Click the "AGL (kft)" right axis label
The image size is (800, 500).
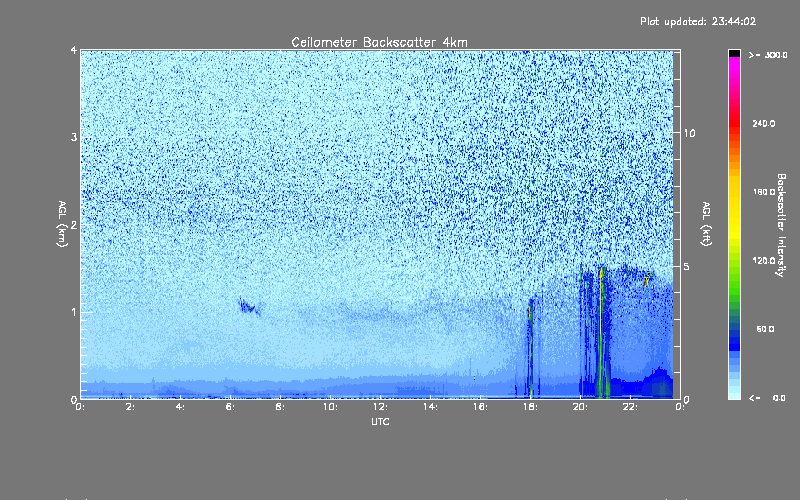[x=706, y=224]
